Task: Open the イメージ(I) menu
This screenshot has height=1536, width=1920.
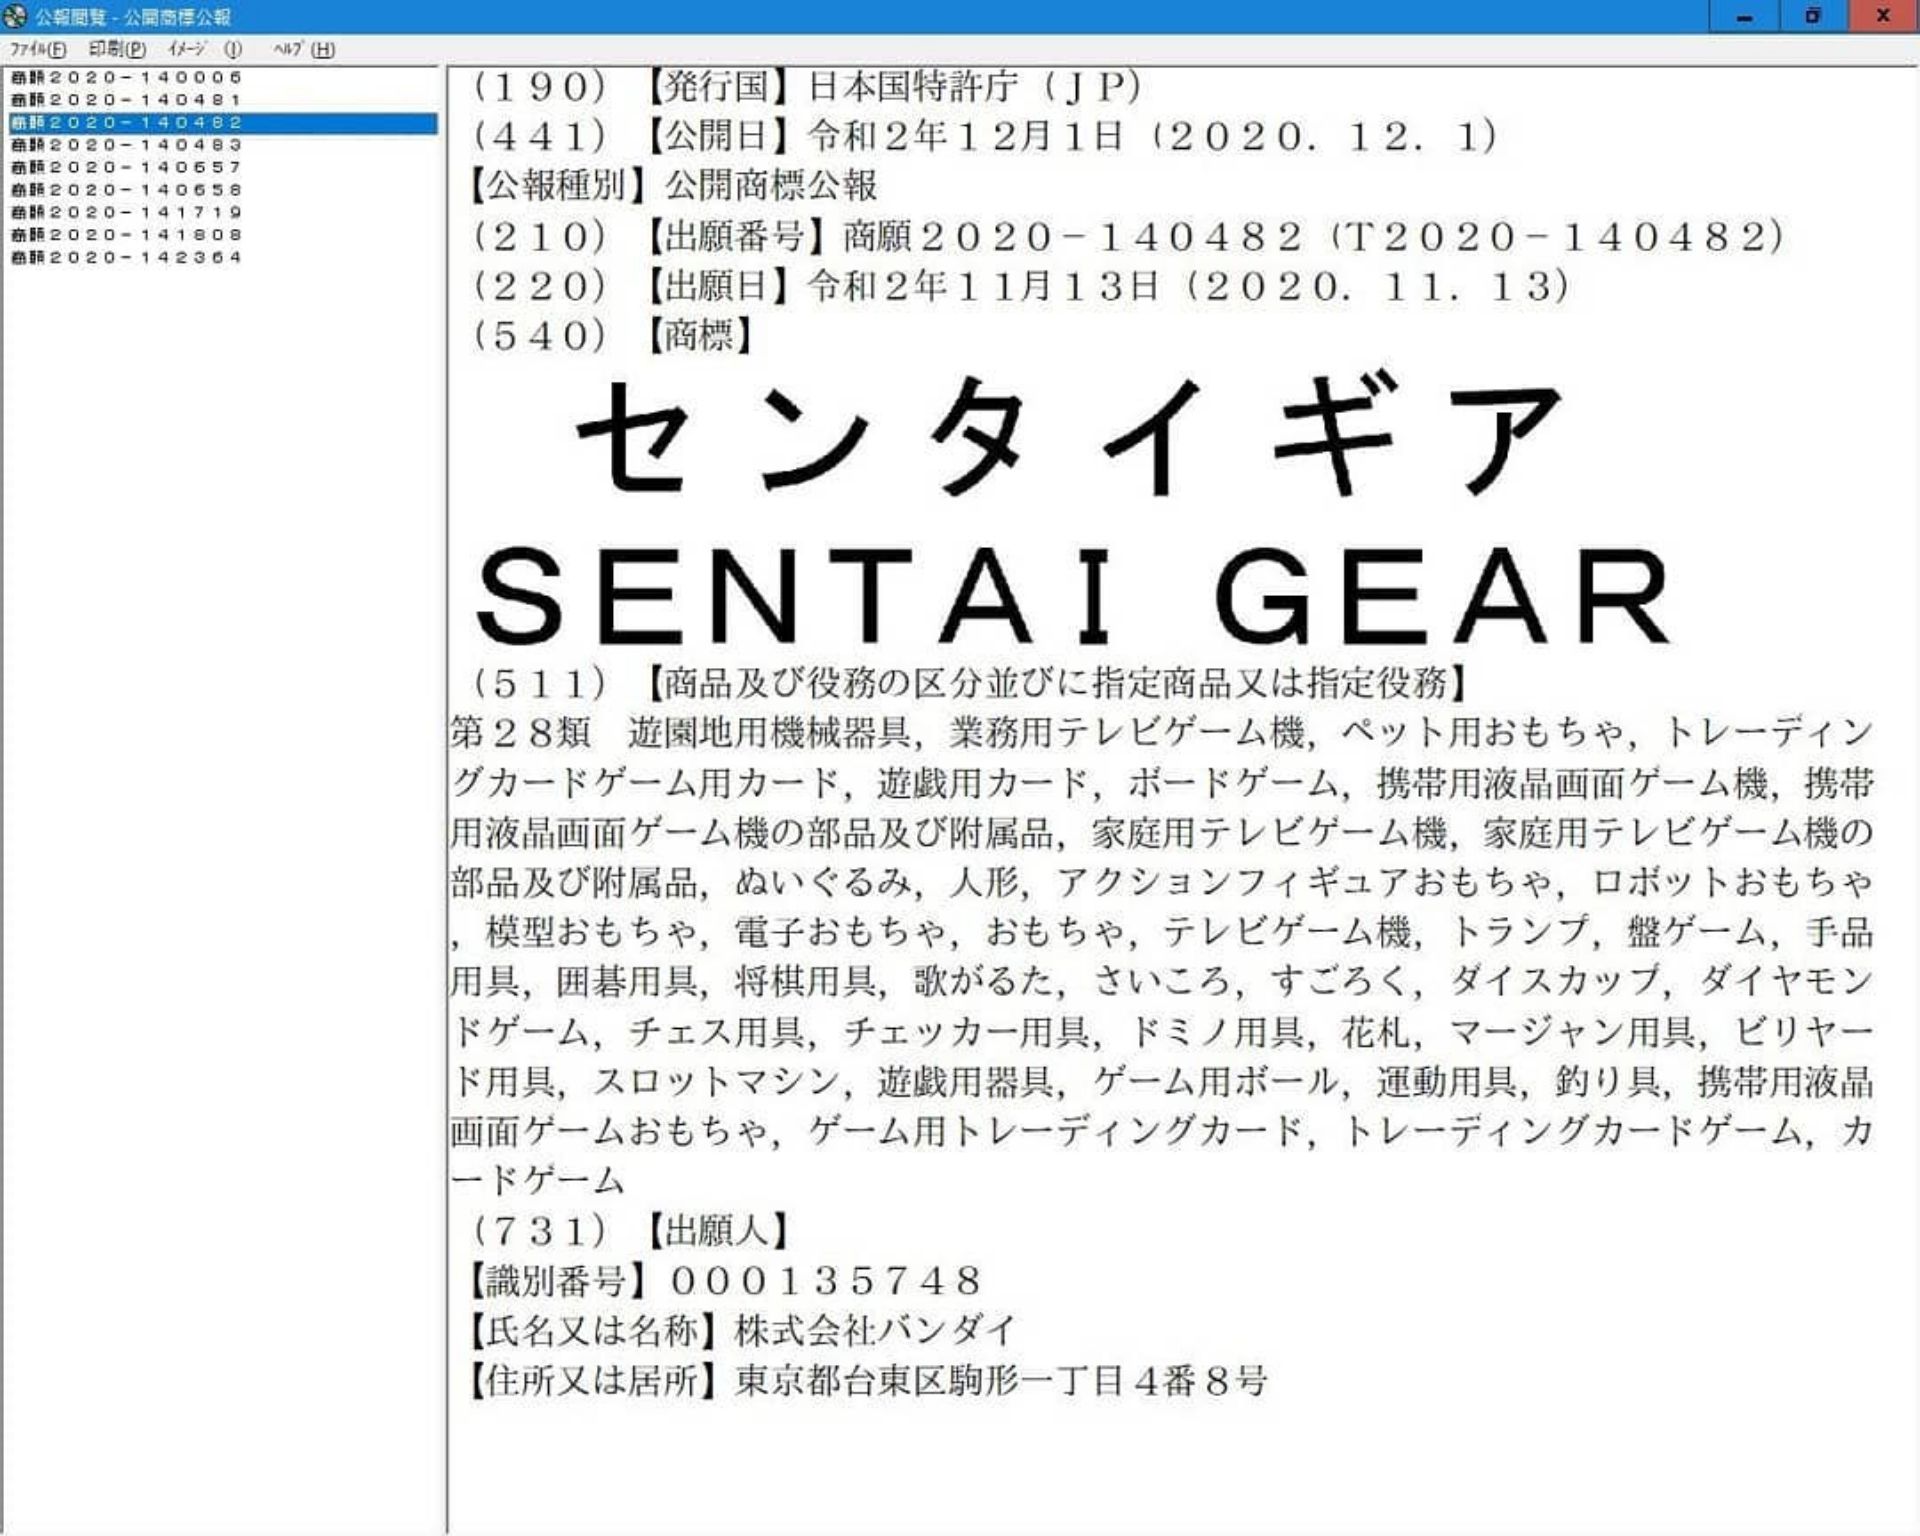Action: (x=204, y=49)
